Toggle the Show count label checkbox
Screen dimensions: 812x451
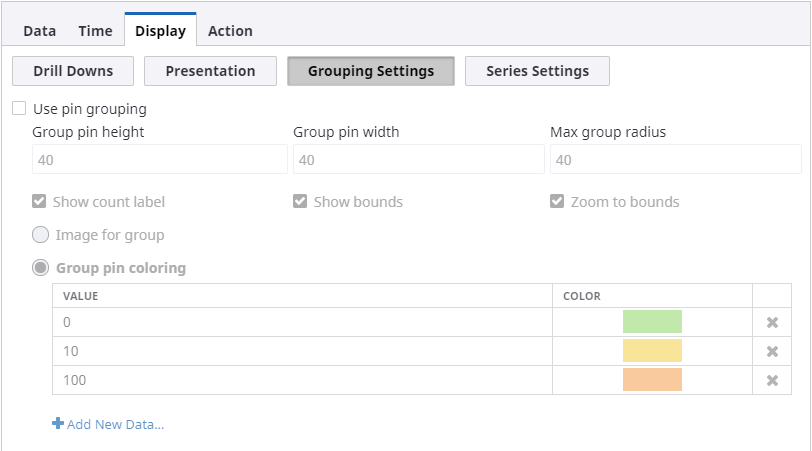(x=40, y=202)
